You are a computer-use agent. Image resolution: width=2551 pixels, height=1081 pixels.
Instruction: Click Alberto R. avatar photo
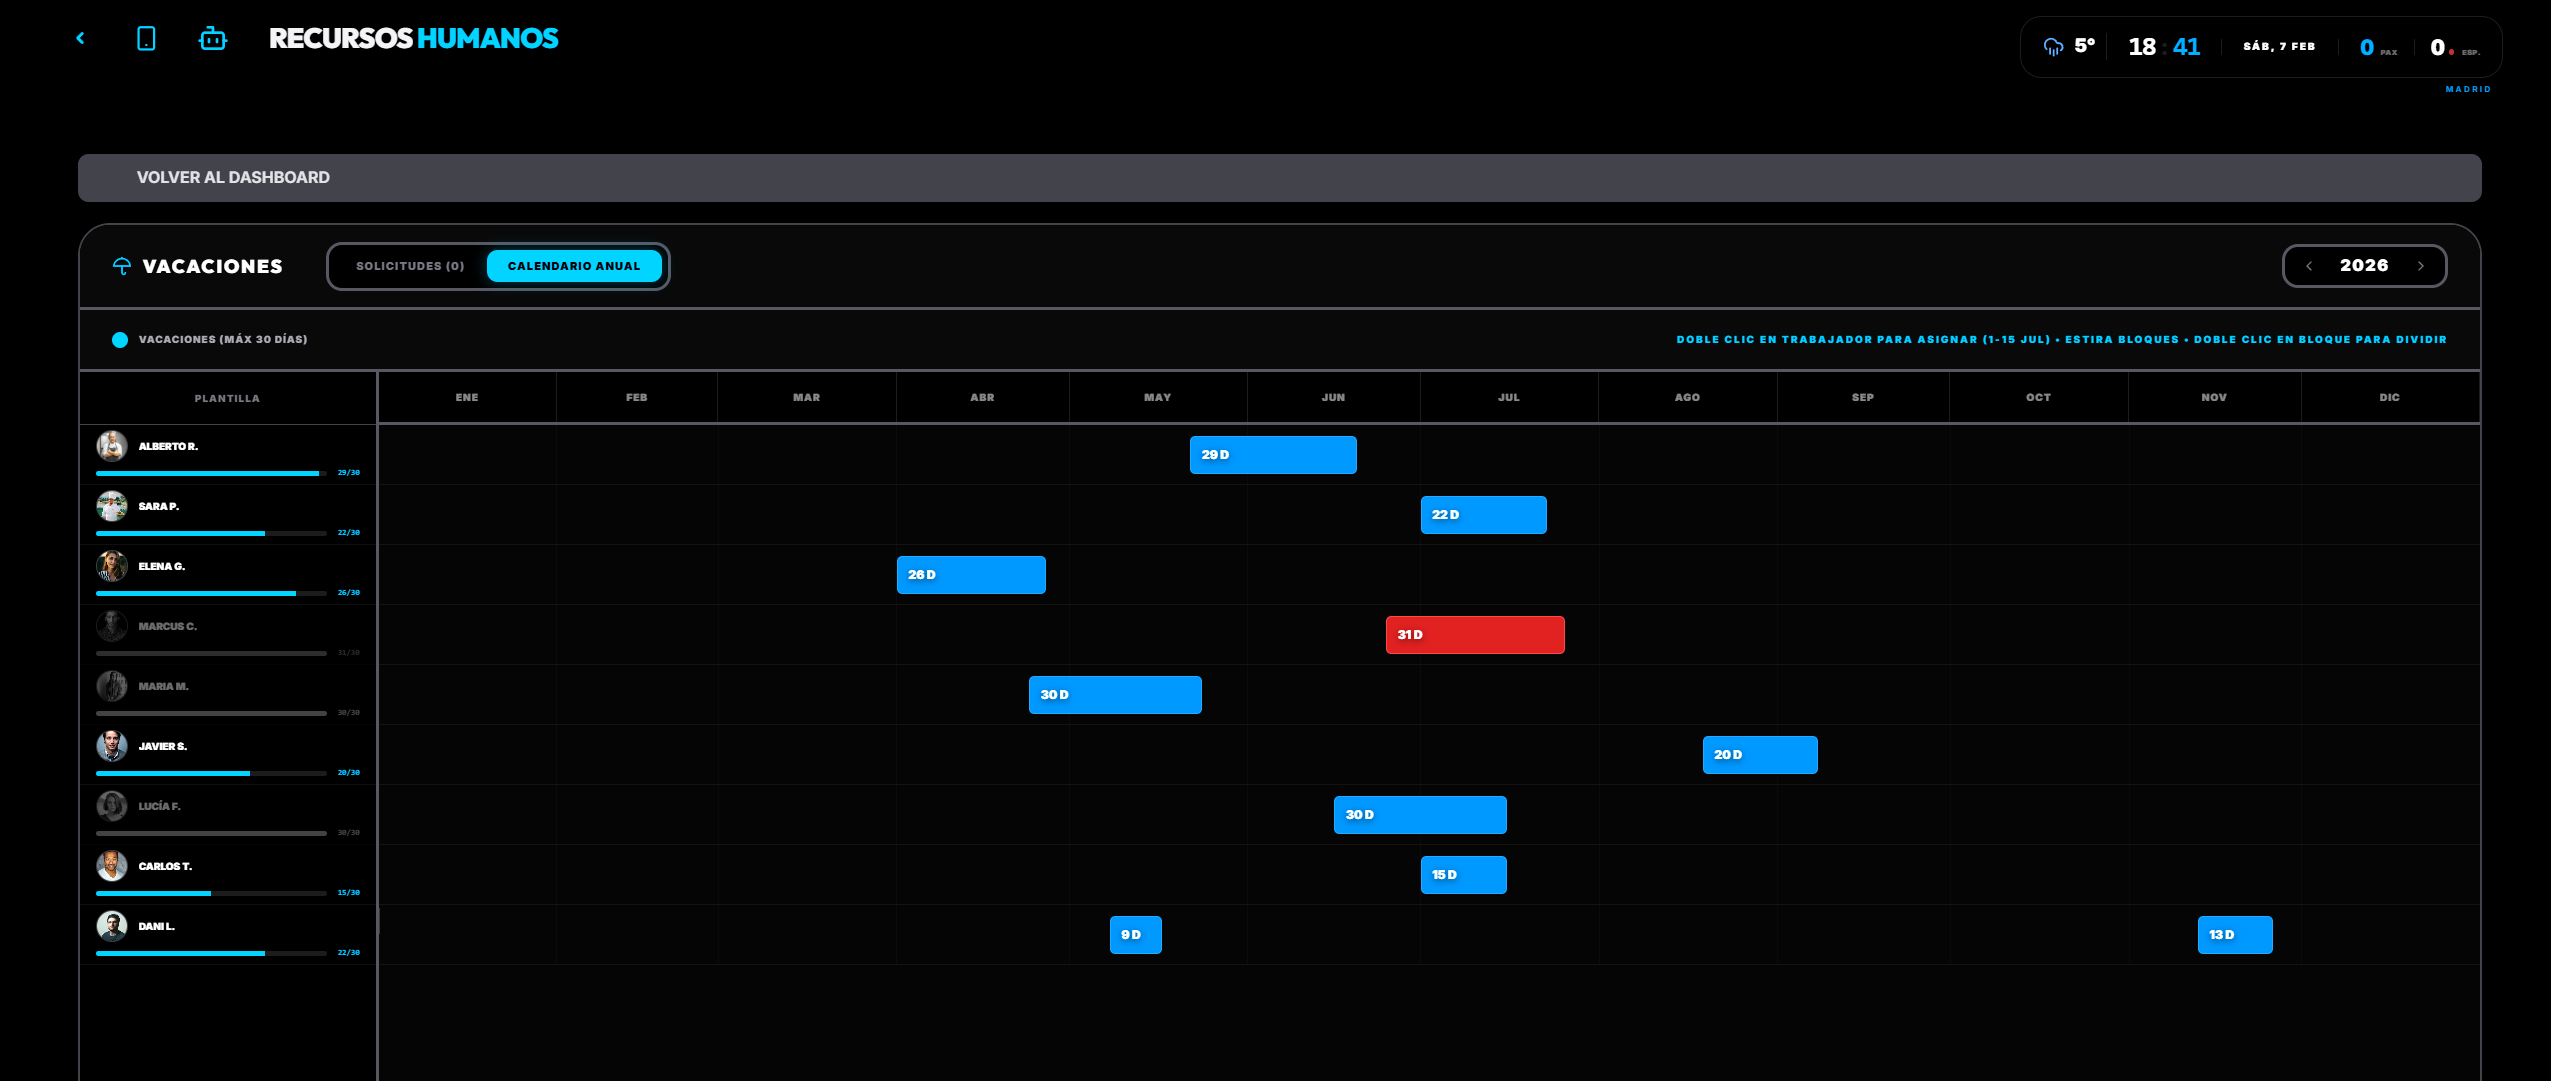pyautogui.click(x=112, y=446)
